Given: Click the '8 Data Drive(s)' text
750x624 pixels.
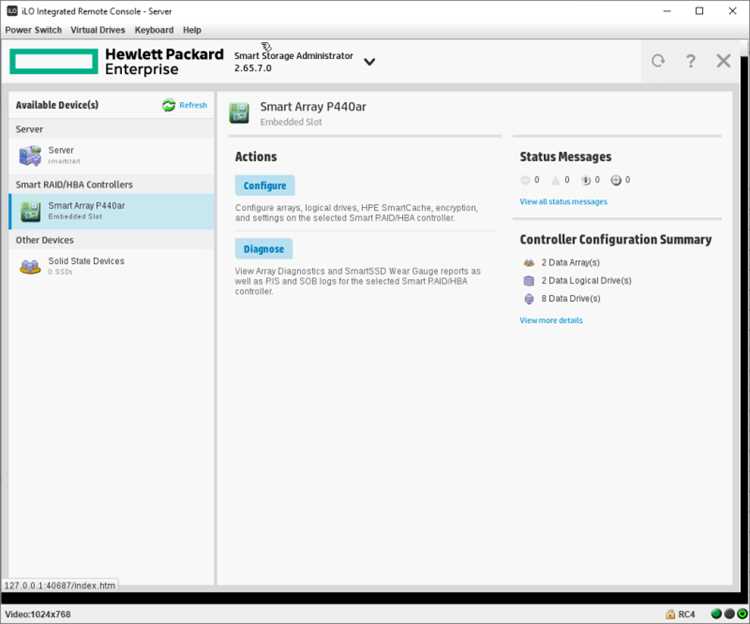Looking at the screenshot, I should pos(571,298).
